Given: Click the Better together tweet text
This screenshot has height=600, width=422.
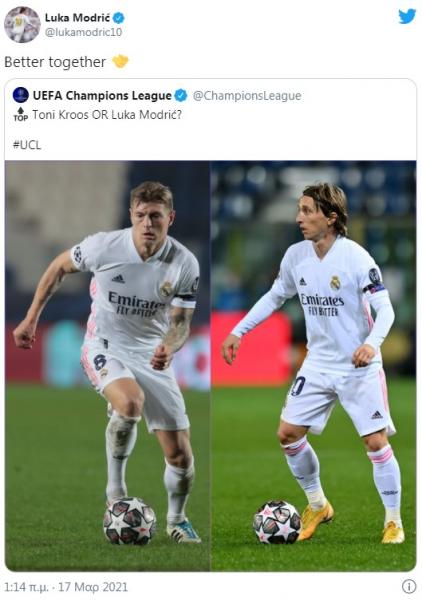Looking at the screenshot, I should [x=55, y=62].
